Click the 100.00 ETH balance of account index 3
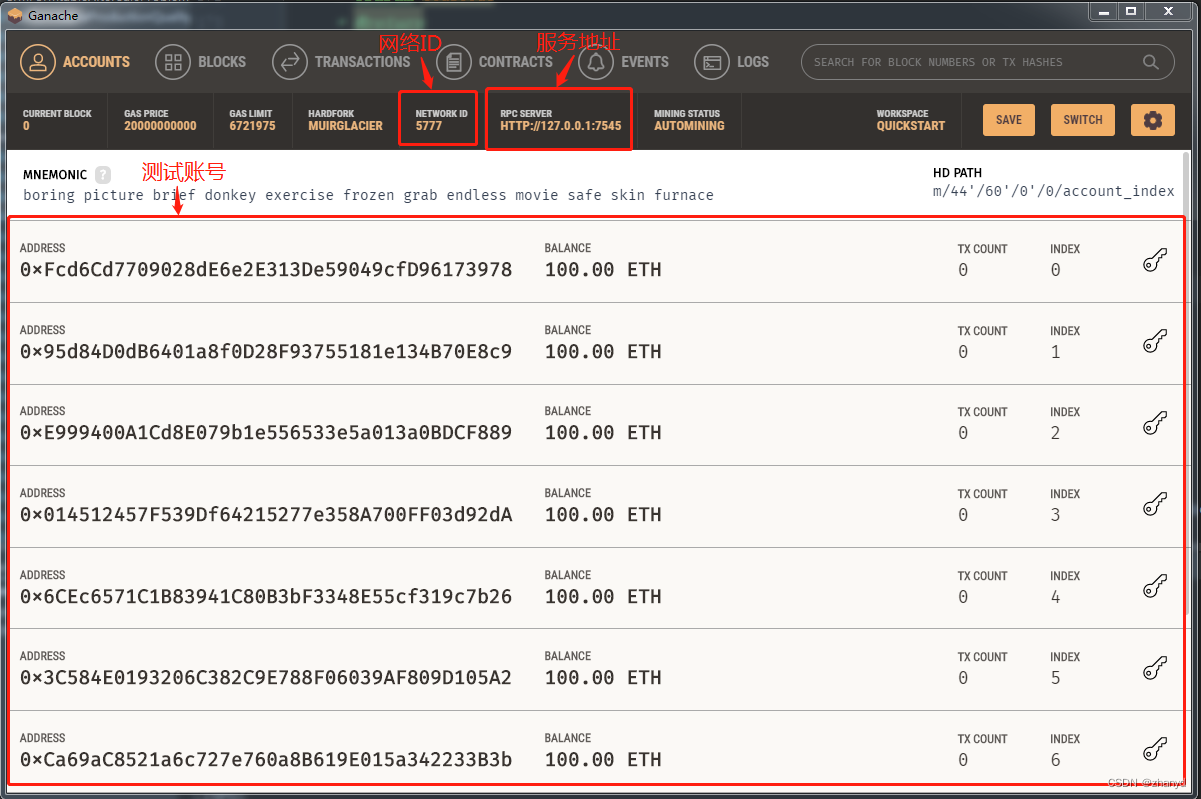The image size is (1201, 799). (x=603, y=515)
